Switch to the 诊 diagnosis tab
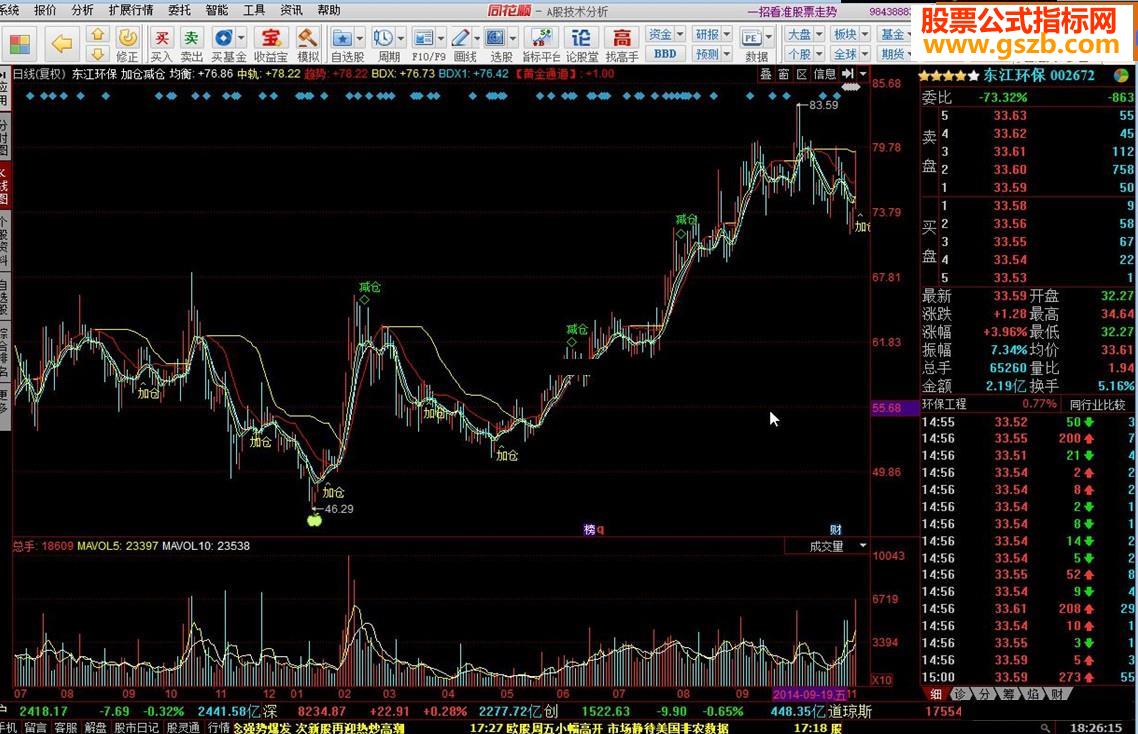 point(960,695)
